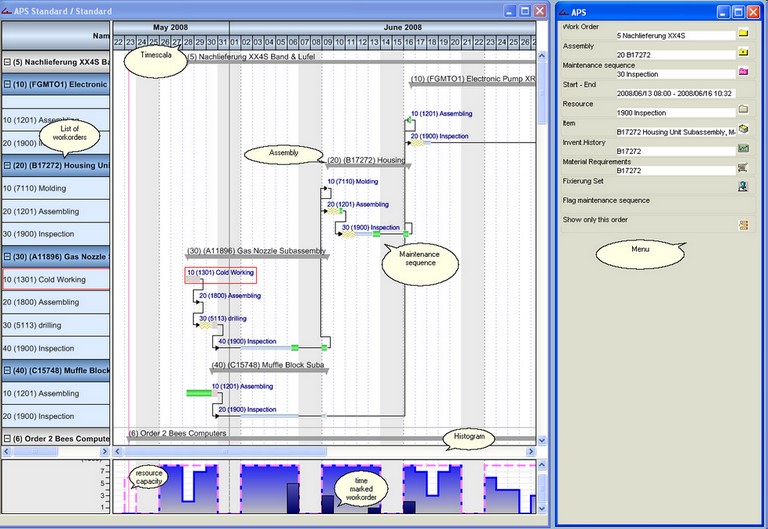Click the Work Order field 5 Nachlieferung XX4S
The width and height of the screenshot is (768, 529).
tap(675, 34)
